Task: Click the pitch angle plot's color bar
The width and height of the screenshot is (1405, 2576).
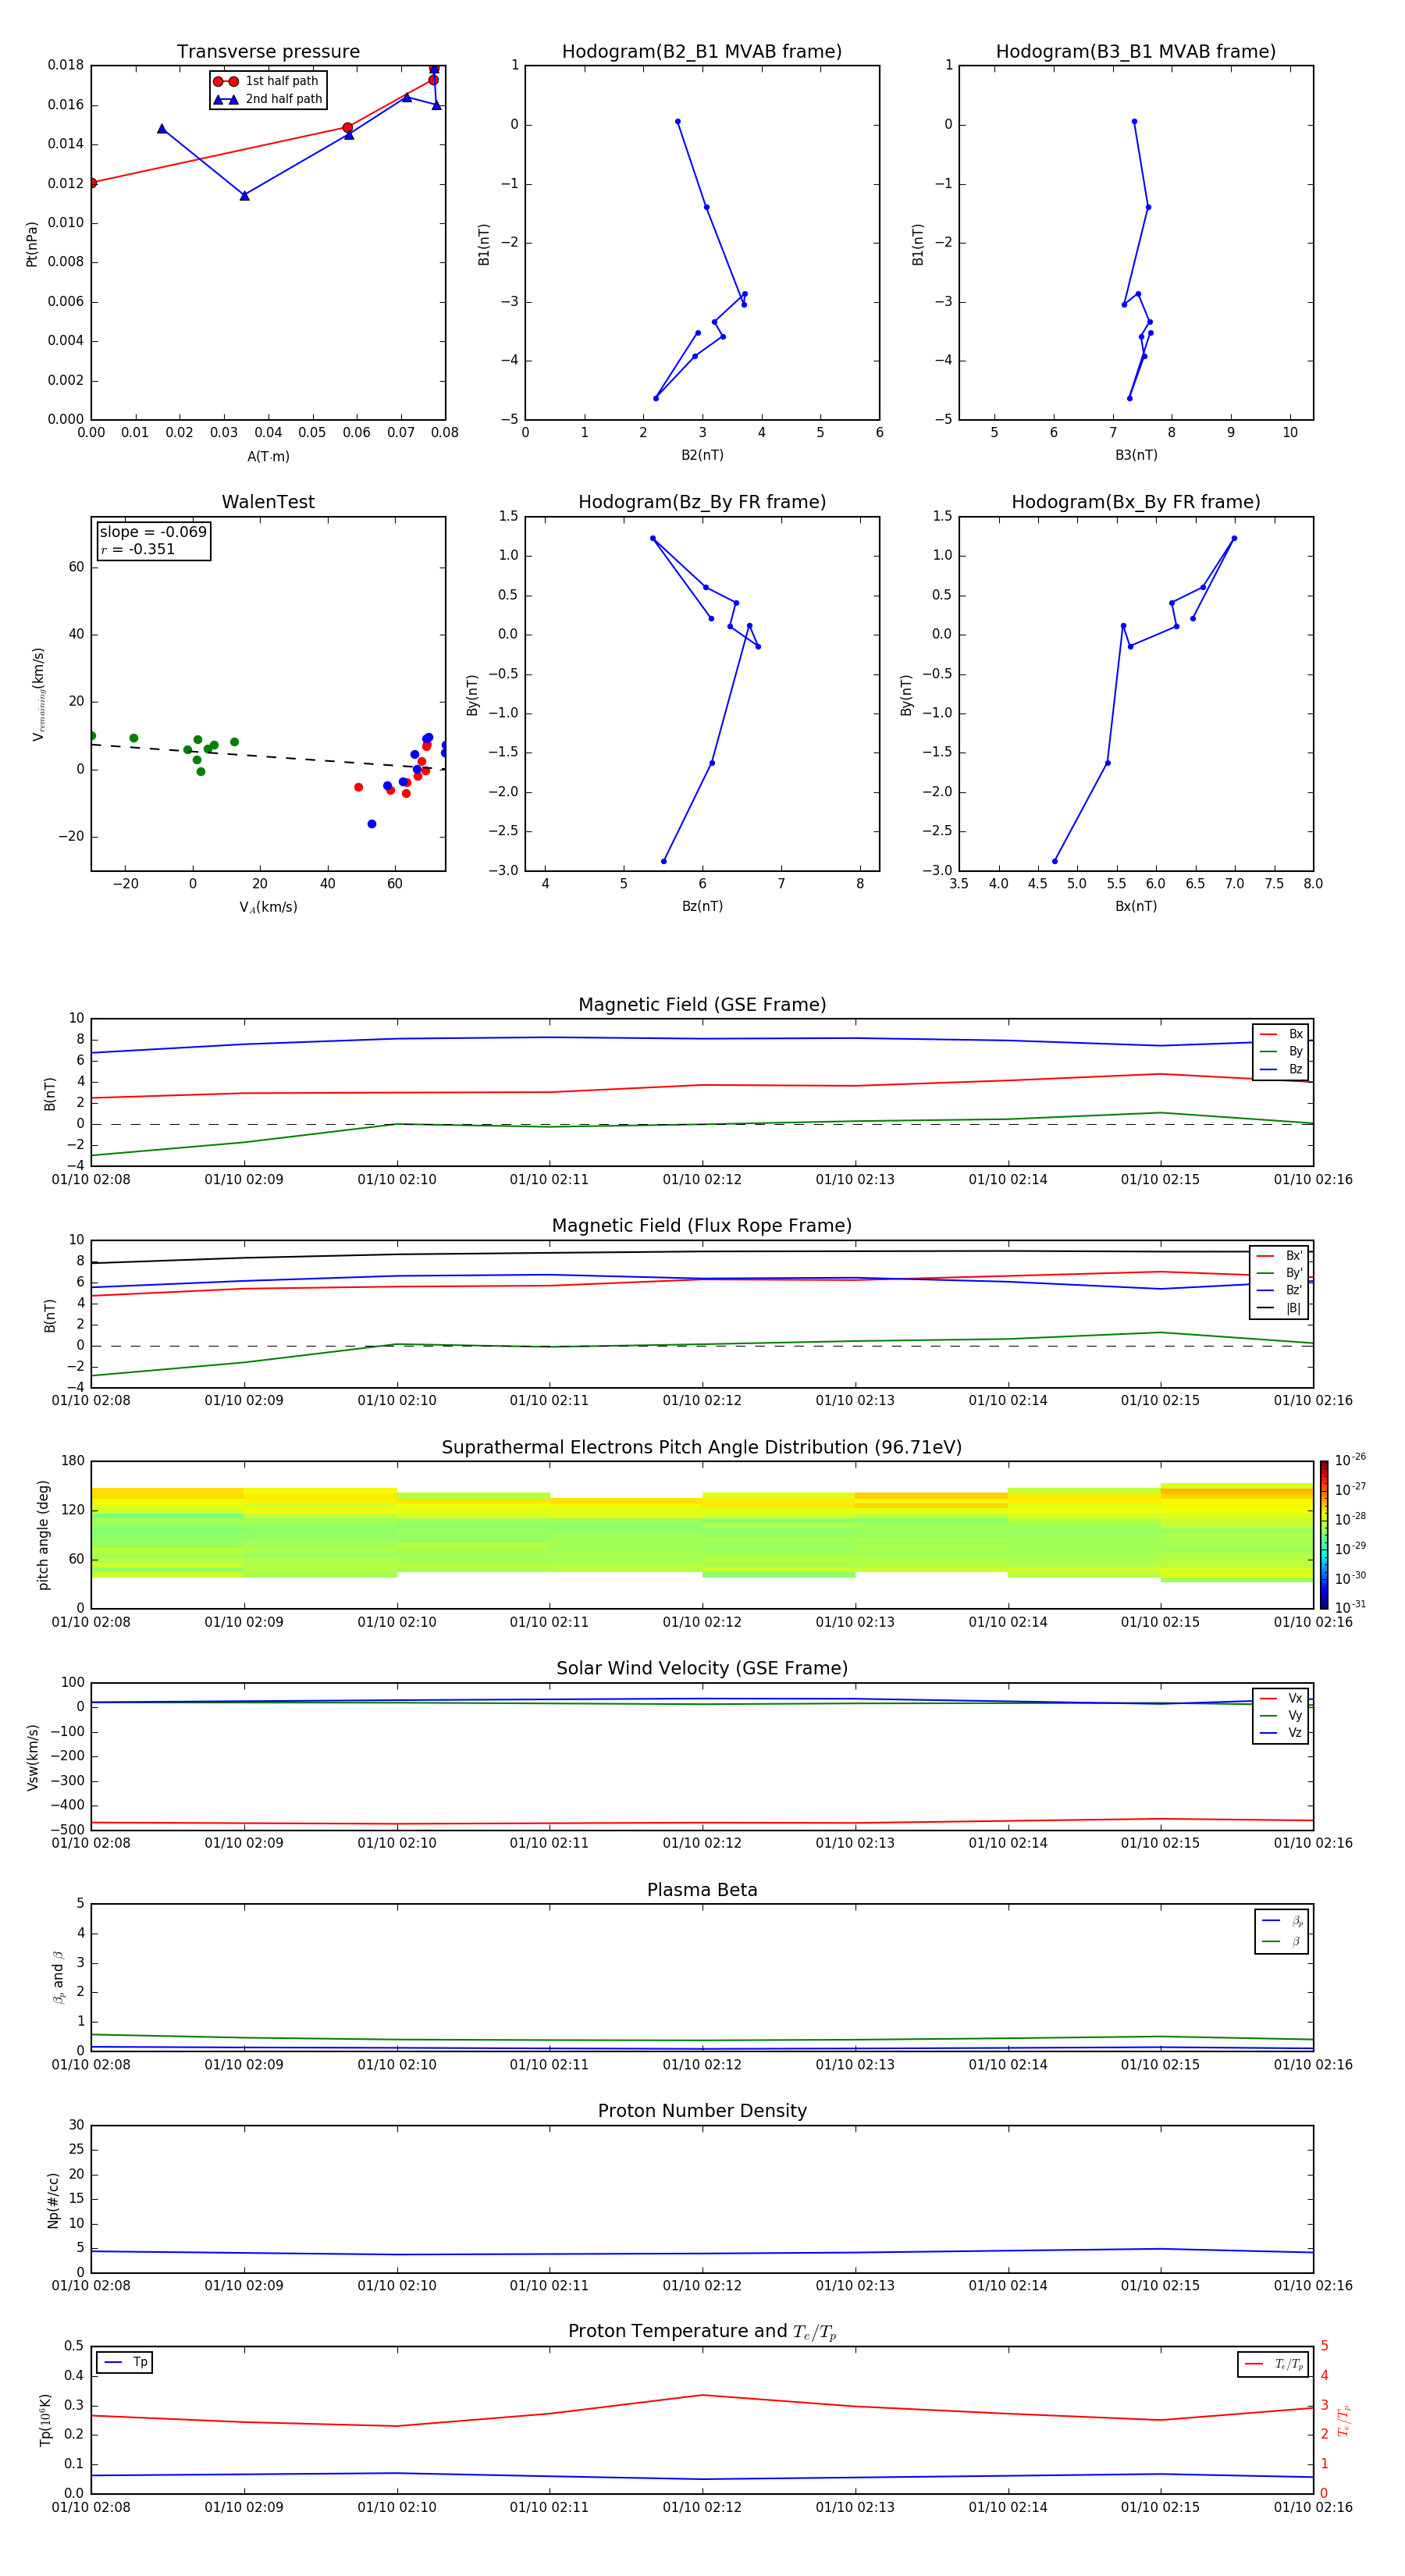Action: (1323, 1535)
